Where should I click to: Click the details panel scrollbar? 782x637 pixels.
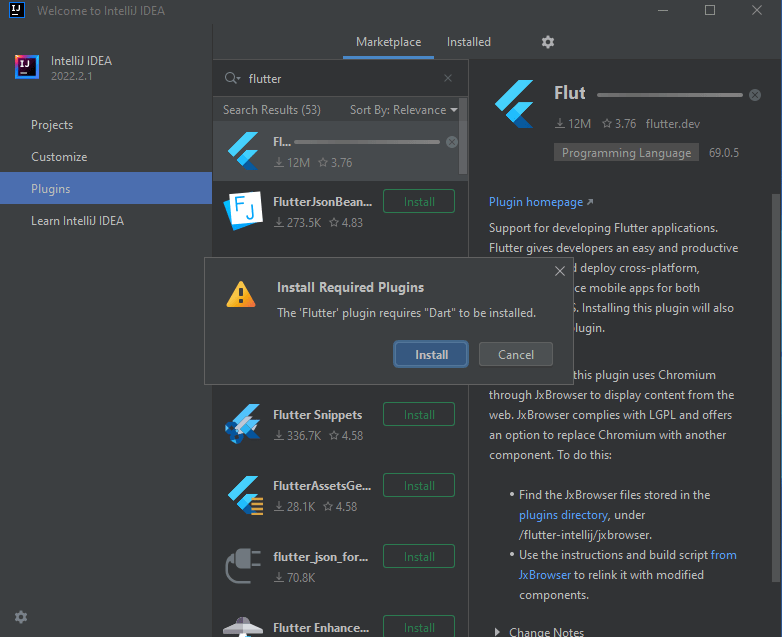tap(776, 388)
